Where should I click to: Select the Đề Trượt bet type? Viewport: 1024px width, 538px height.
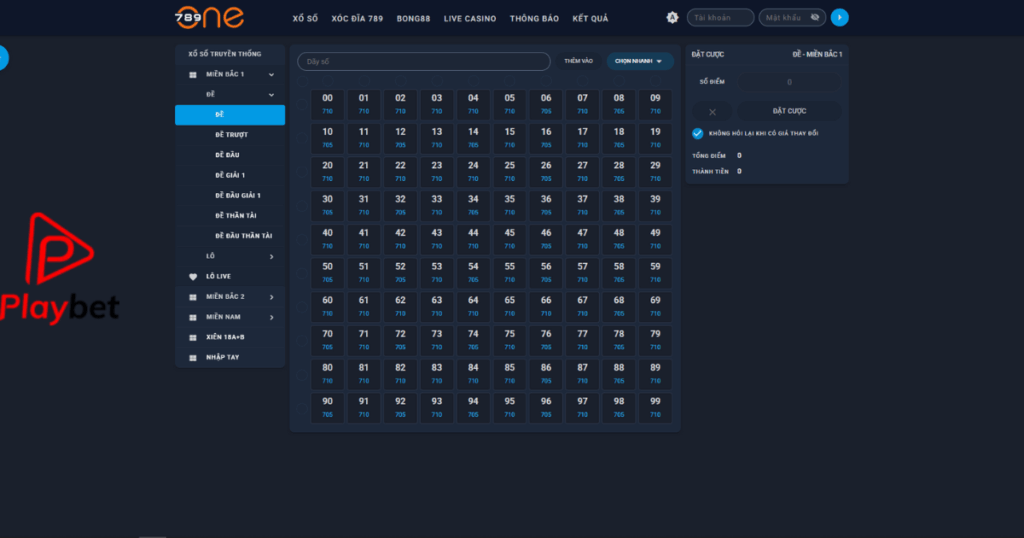click(231, 135)
